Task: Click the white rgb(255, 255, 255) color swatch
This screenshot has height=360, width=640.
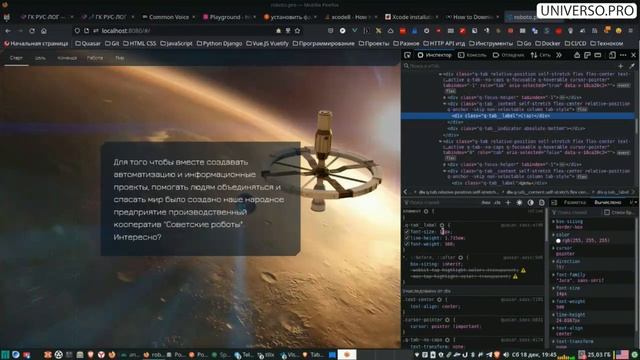Action: [x=558, y=241]
